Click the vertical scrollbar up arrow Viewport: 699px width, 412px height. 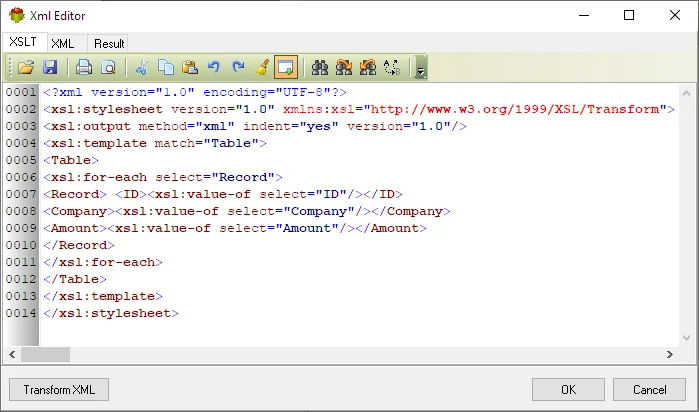[687, 93]
